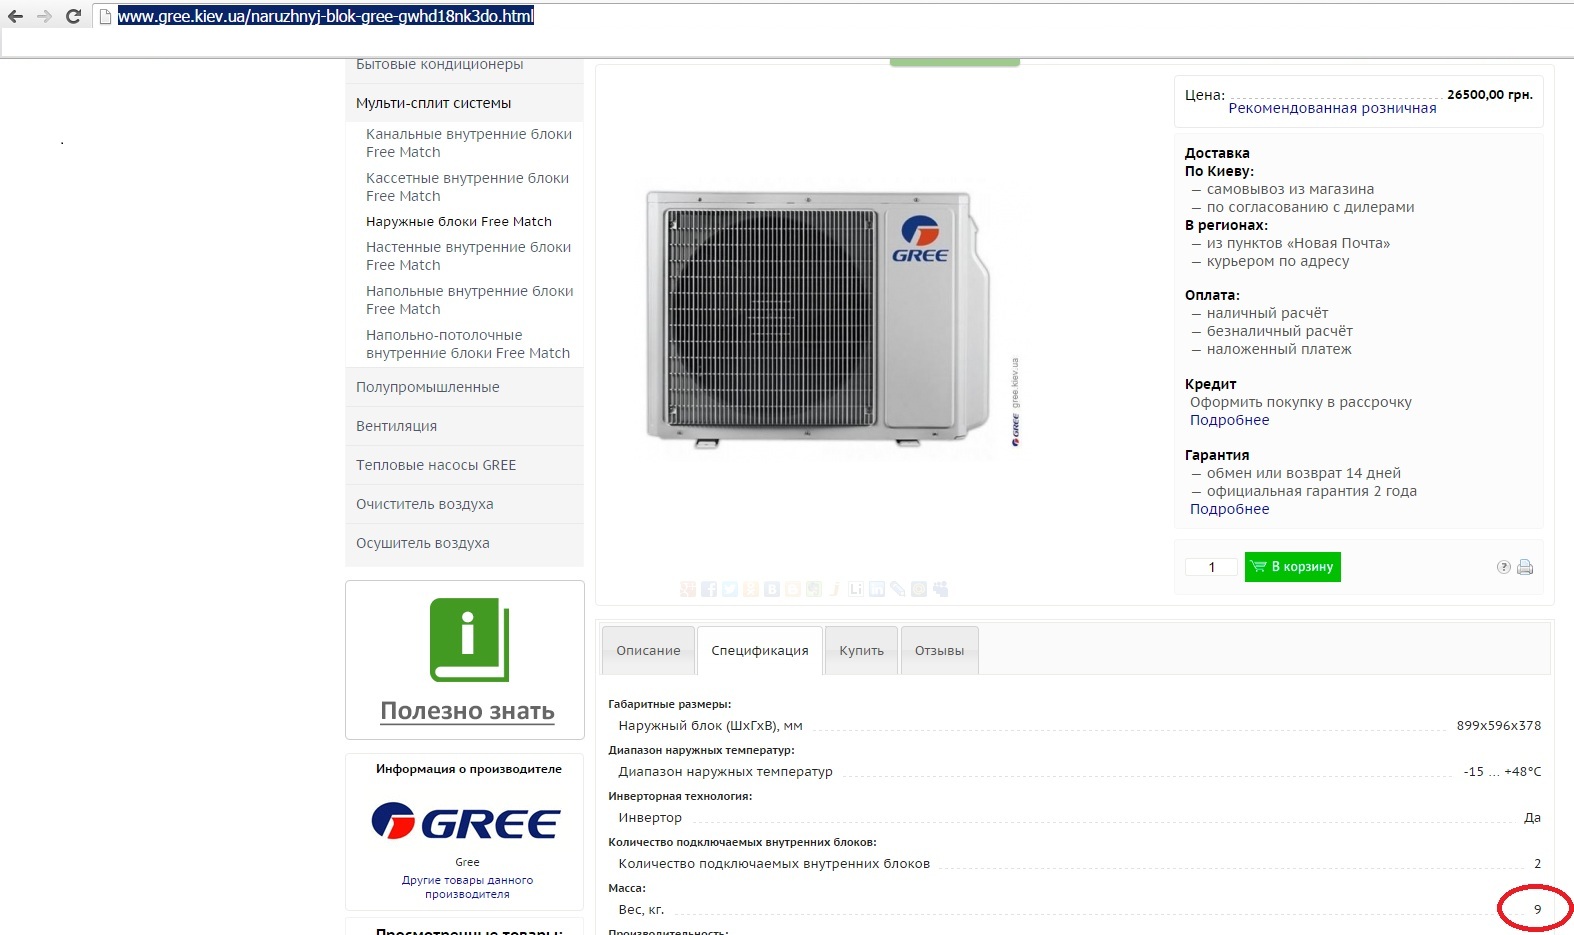The height and width of the screenshot is (935, 1574).
Task: Share via the Blogger icon
Action: [793, 589]
